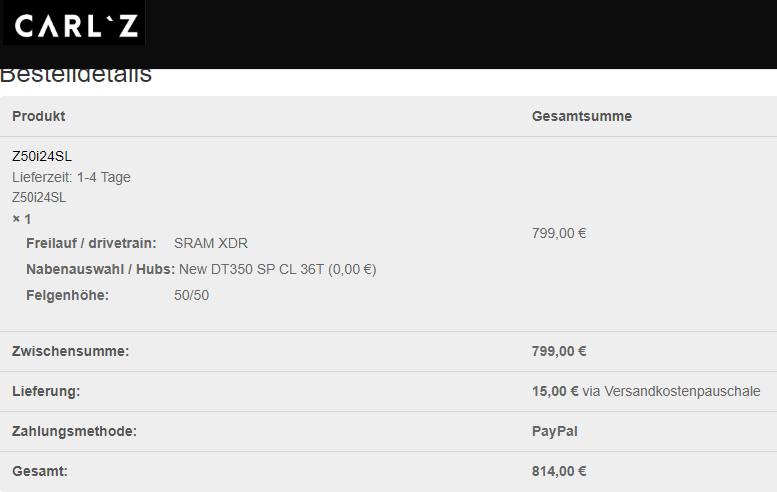Click the × 1 quantity indicator

point(22,219)
